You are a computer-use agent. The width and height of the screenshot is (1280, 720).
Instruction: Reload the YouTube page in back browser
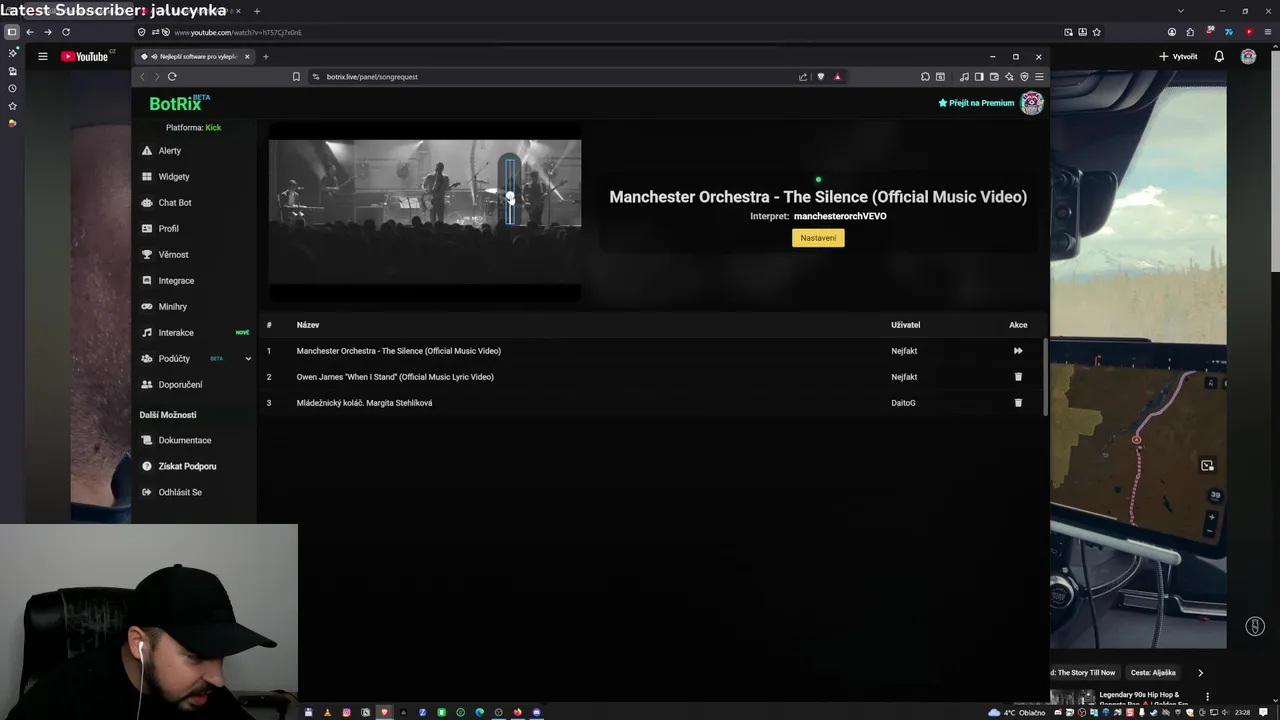tap(66, 32)
